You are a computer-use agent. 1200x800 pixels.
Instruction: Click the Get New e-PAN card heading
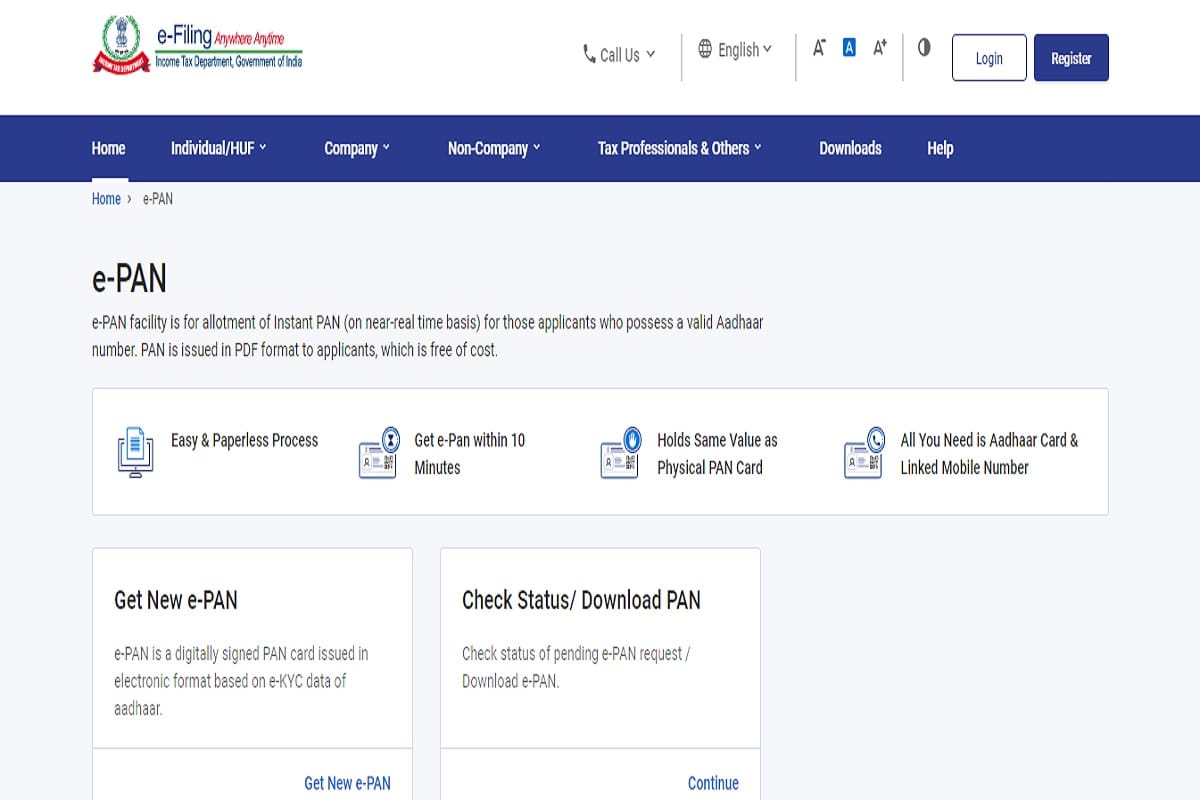[x=176, y=600]
